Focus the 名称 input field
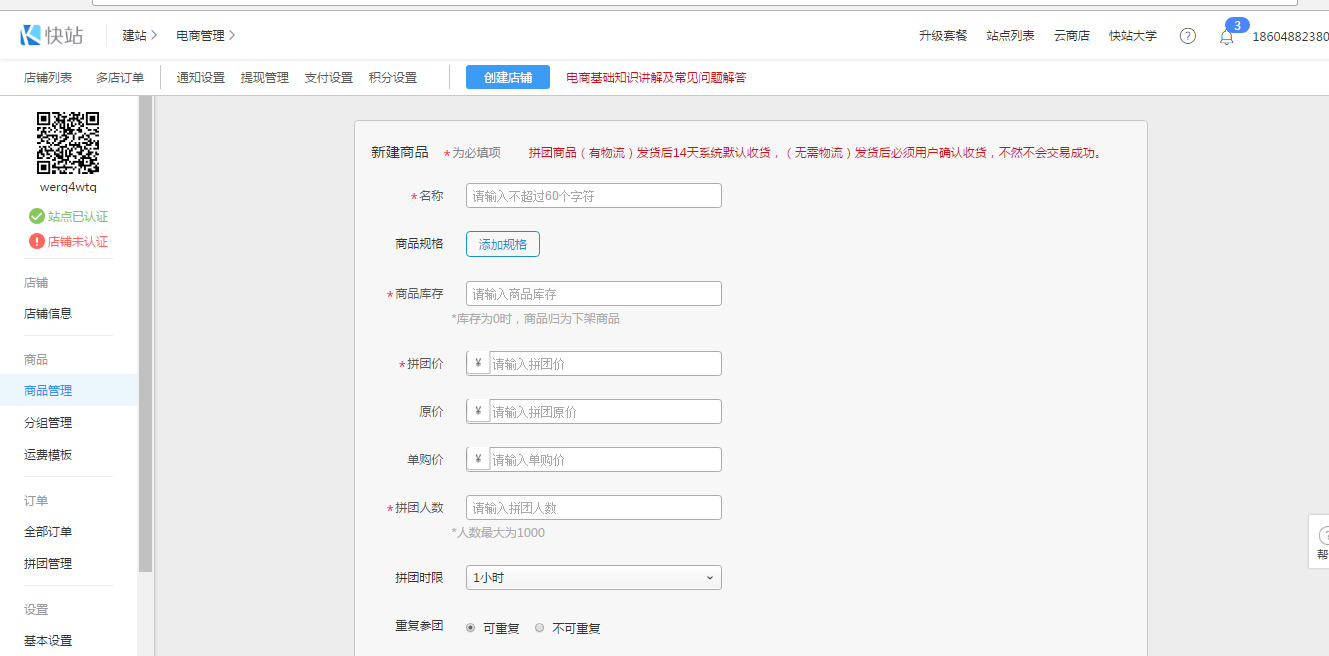Image resolution: width=1329 pixels, height=656 pixels. (x=593, y=196)
